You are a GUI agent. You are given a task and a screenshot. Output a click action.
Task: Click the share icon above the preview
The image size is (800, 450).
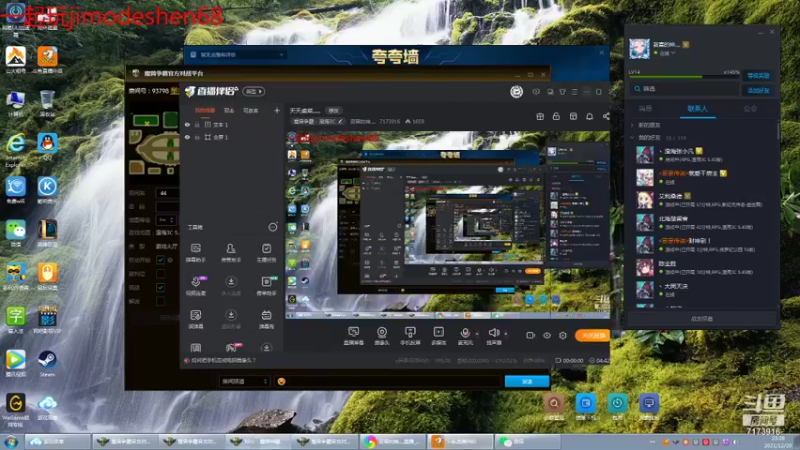(606, 117)
